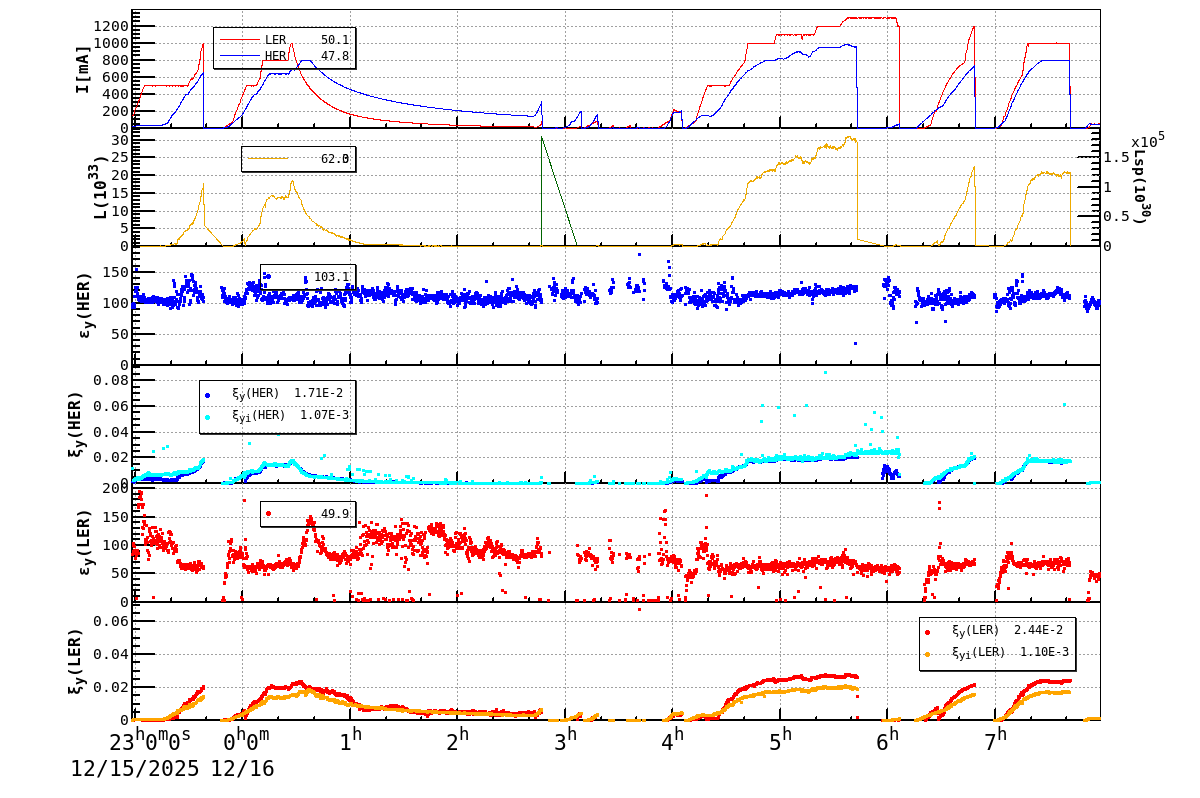Click the 0.06 tick on the ξy(LER) axis
This screenshot has width=1200, height=798.
pos(110,621)
